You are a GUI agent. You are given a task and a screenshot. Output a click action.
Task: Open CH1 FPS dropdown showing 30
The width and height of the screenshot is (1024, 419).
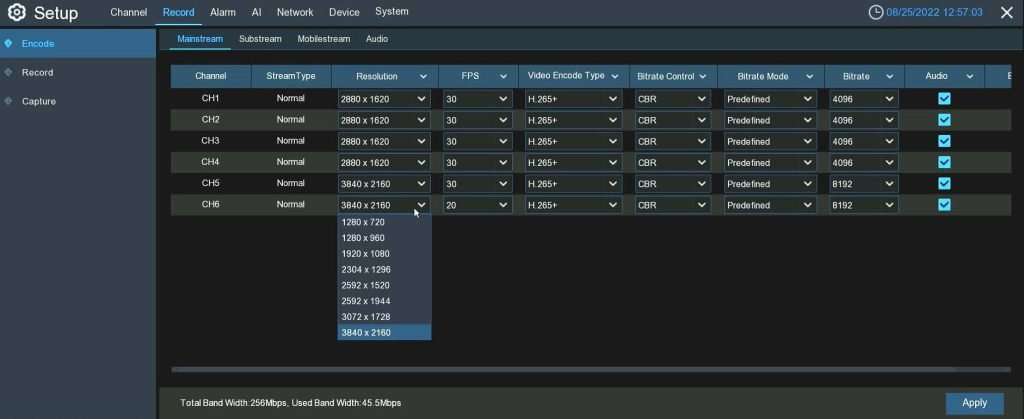pyautogui.click(x=477, y=99)
